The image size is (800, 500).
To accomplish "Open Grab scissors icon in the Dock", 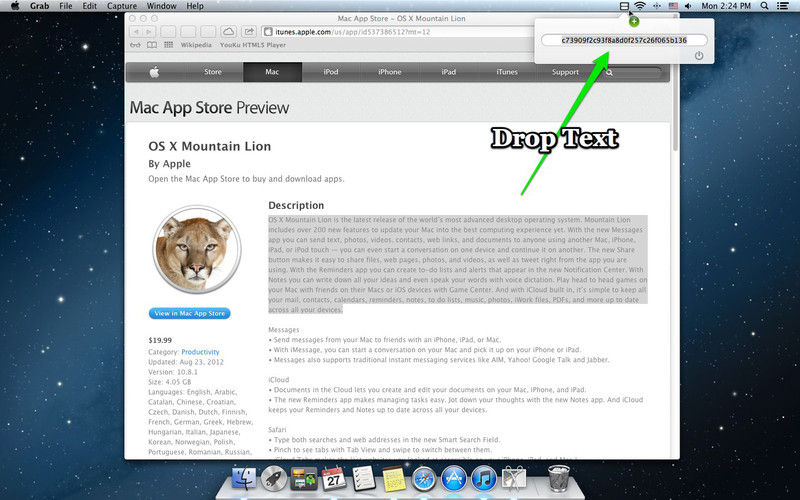I will click(514, 479).
